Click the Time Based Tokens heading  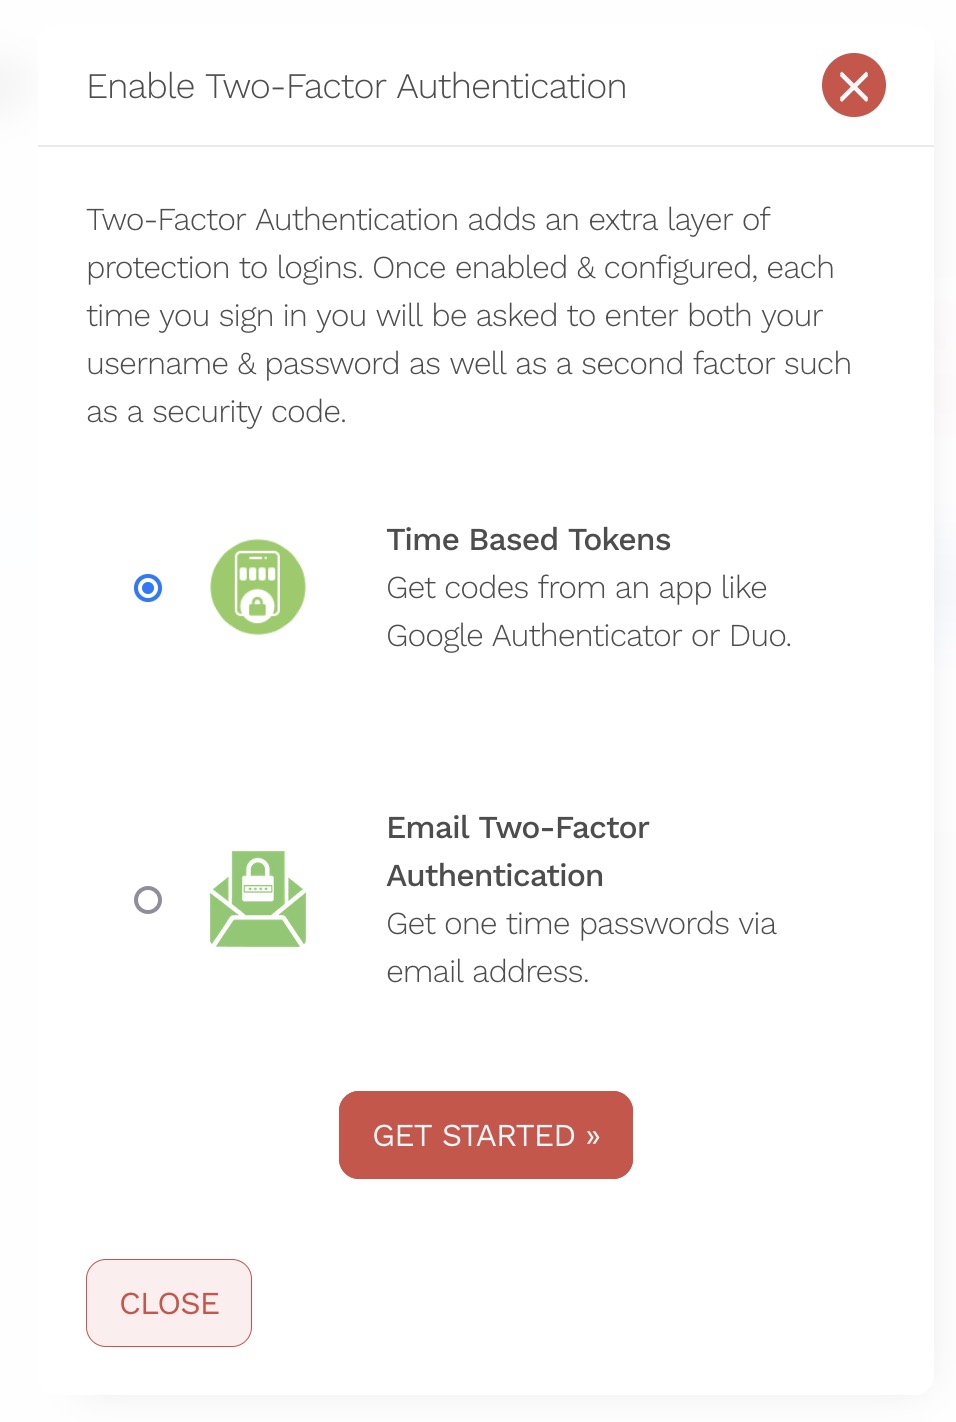(x=528, y=540)
